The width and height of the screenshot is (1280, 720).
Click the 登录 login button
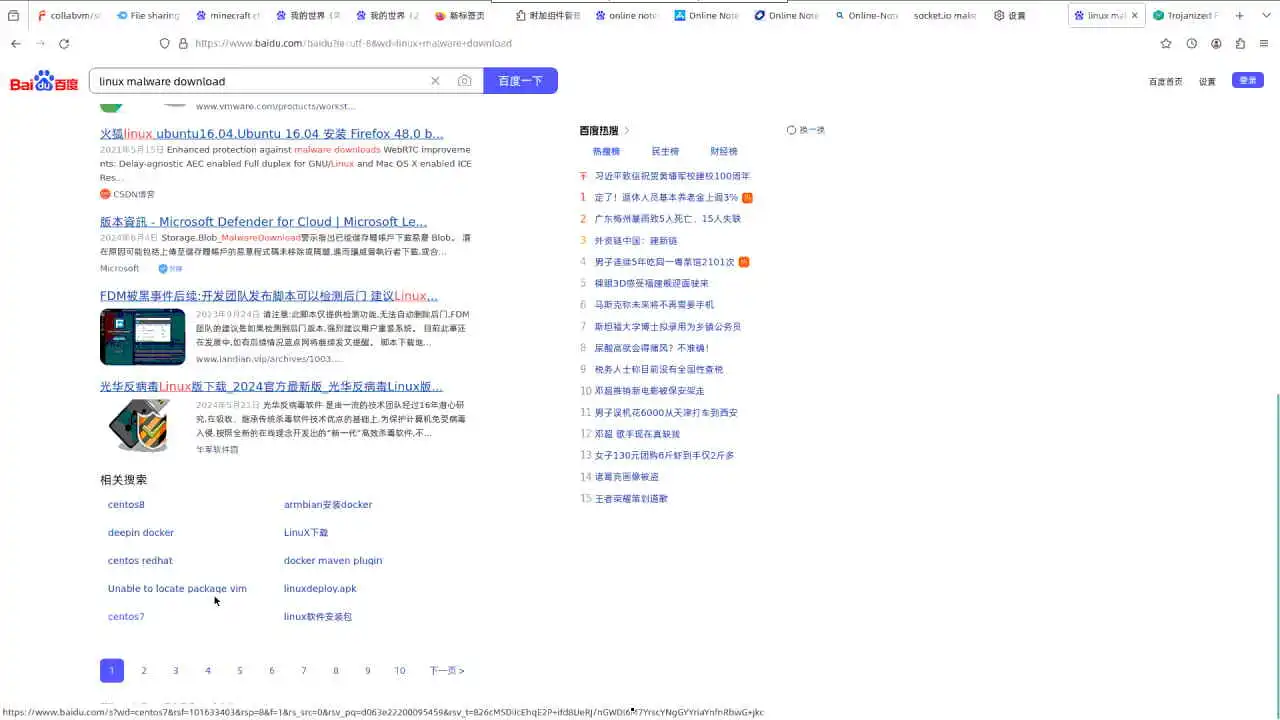click(1248, 80)
